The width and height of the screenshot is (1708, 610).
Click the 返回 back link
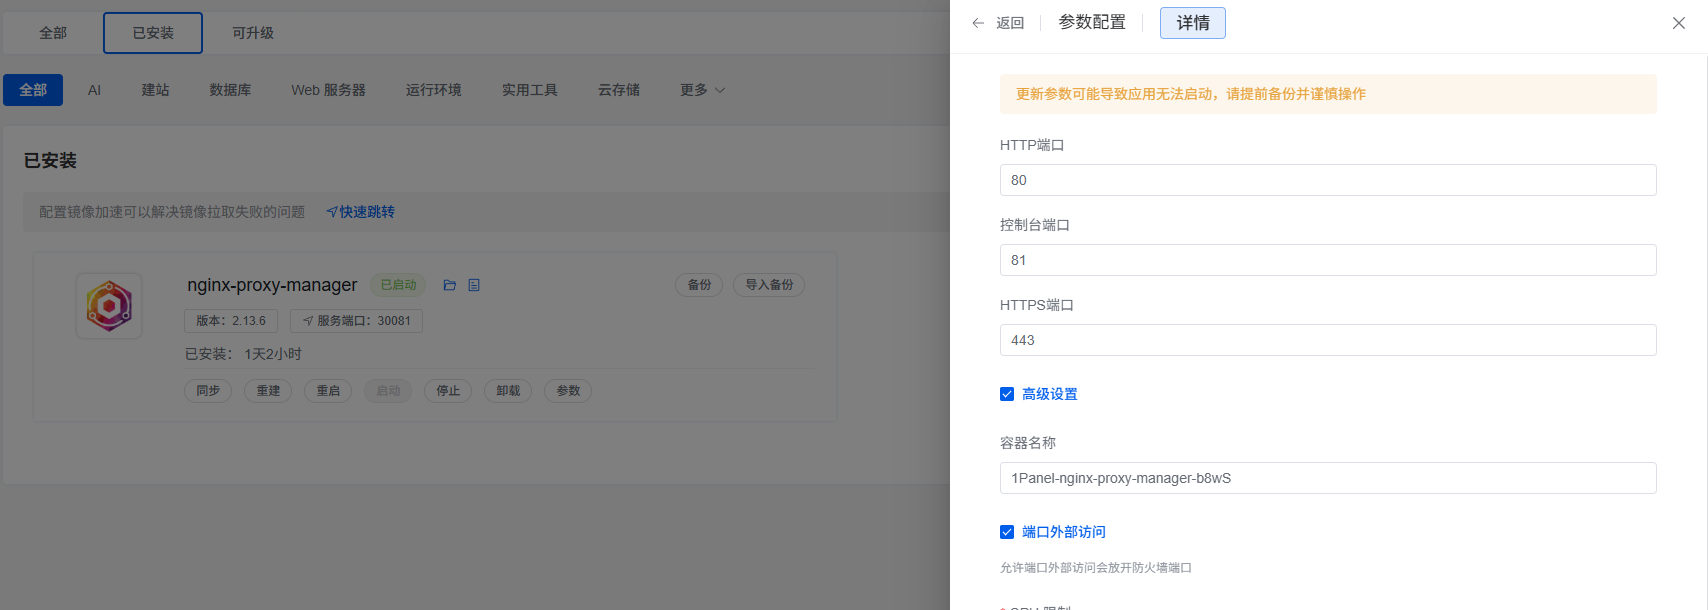(1010, 23)
